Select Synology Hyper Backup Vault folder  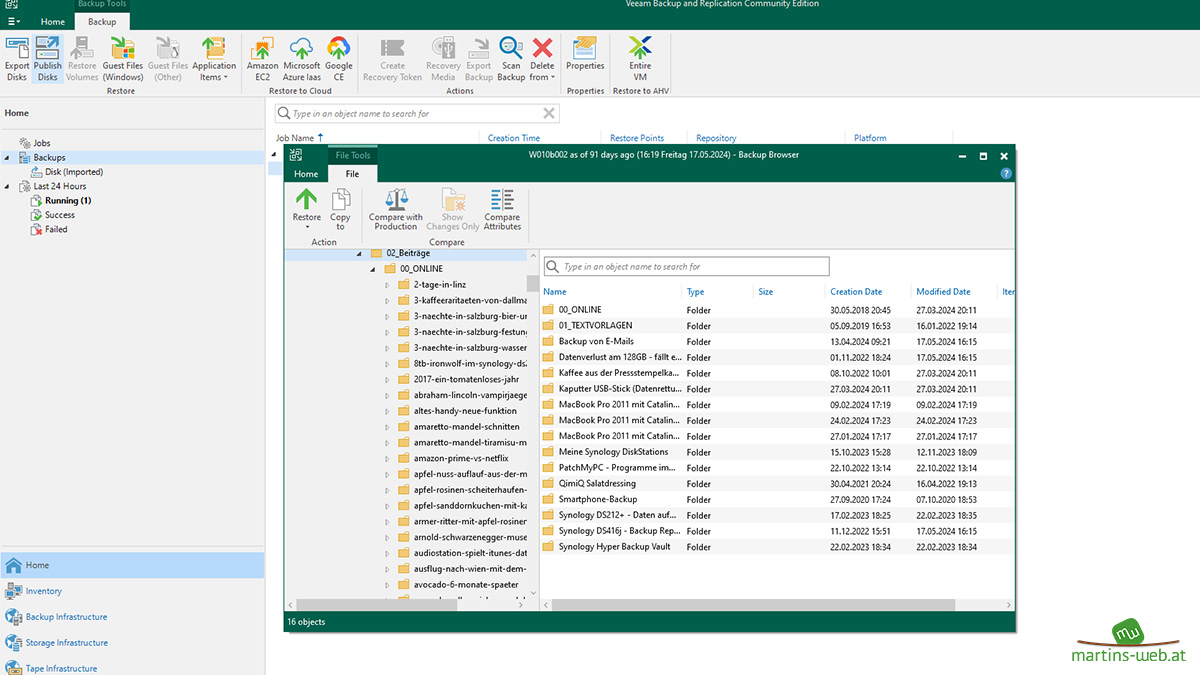click(x=778, y=547)
